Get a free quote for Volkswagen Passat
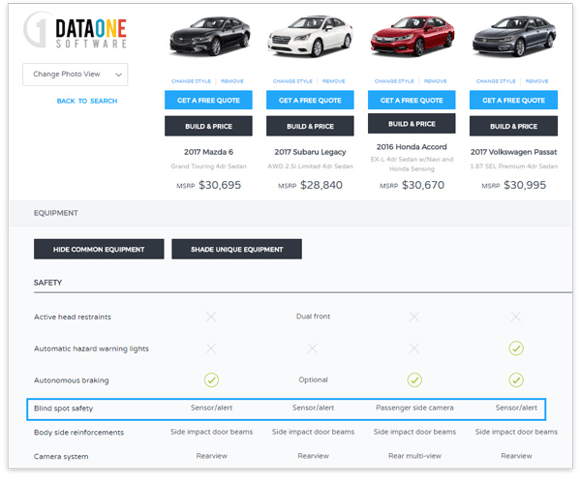 [x=514, y=100]
